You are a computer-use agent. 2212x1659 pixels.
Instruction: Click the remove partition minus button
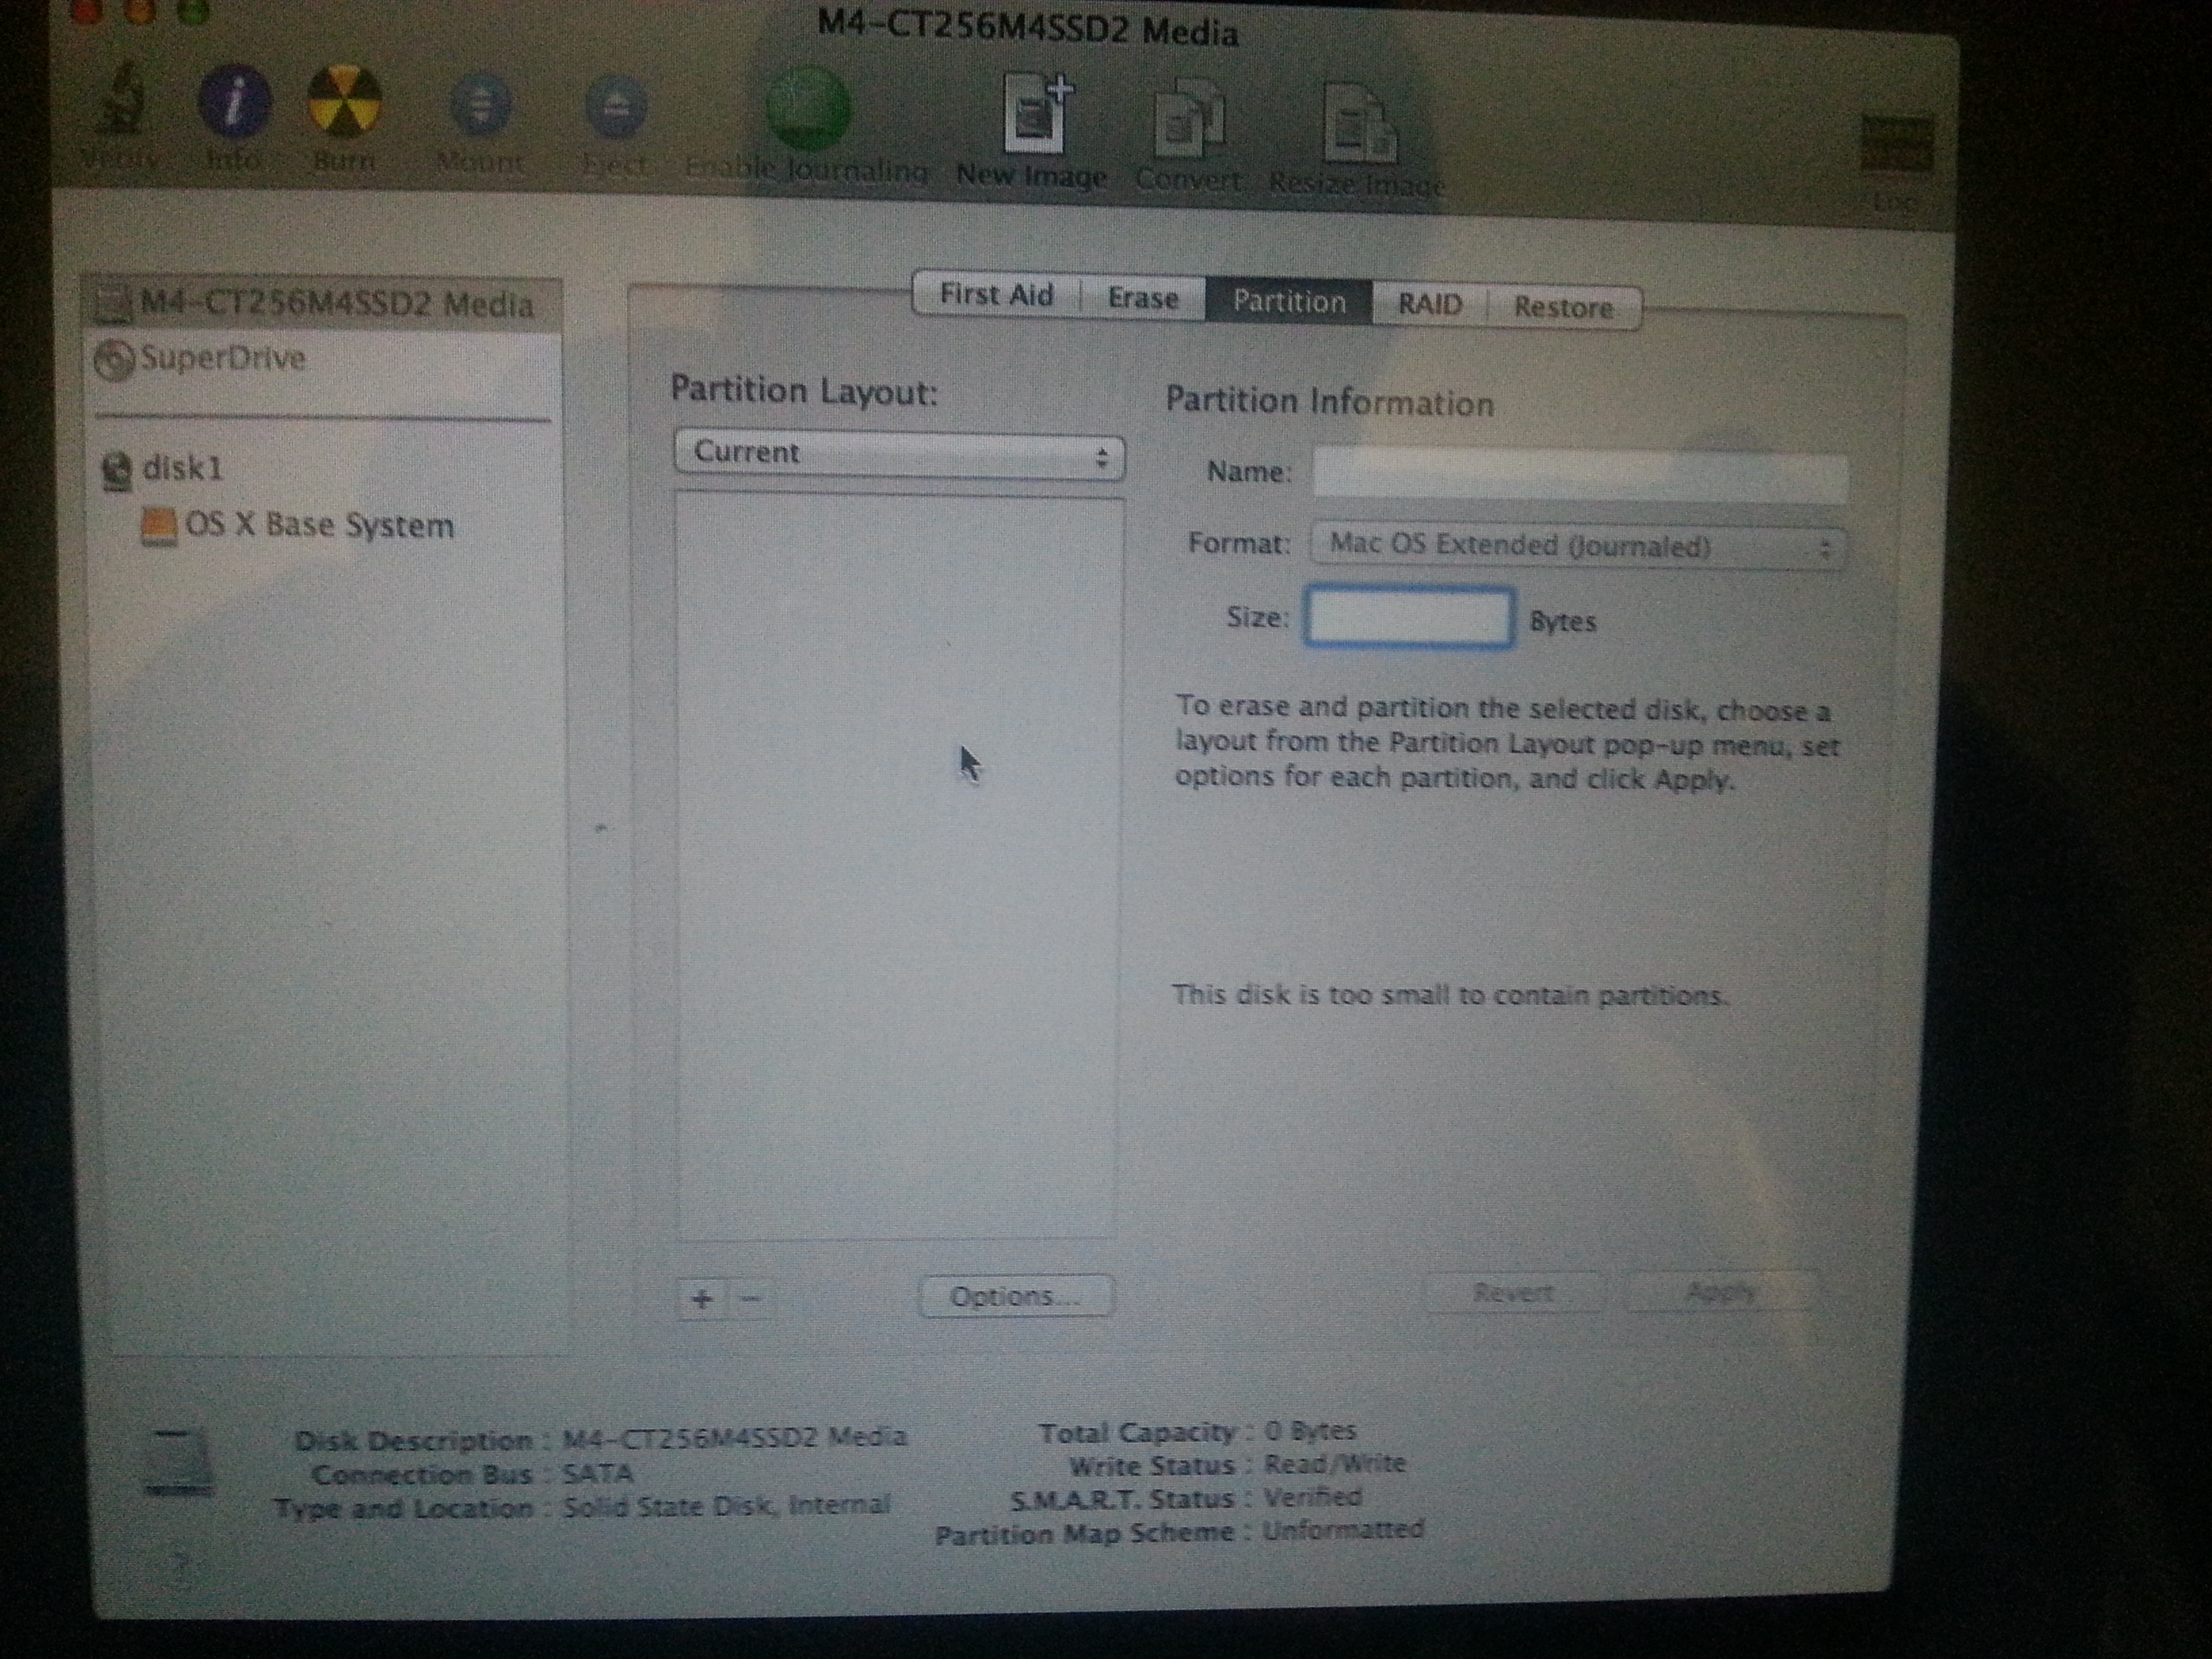coord(751,1299)
